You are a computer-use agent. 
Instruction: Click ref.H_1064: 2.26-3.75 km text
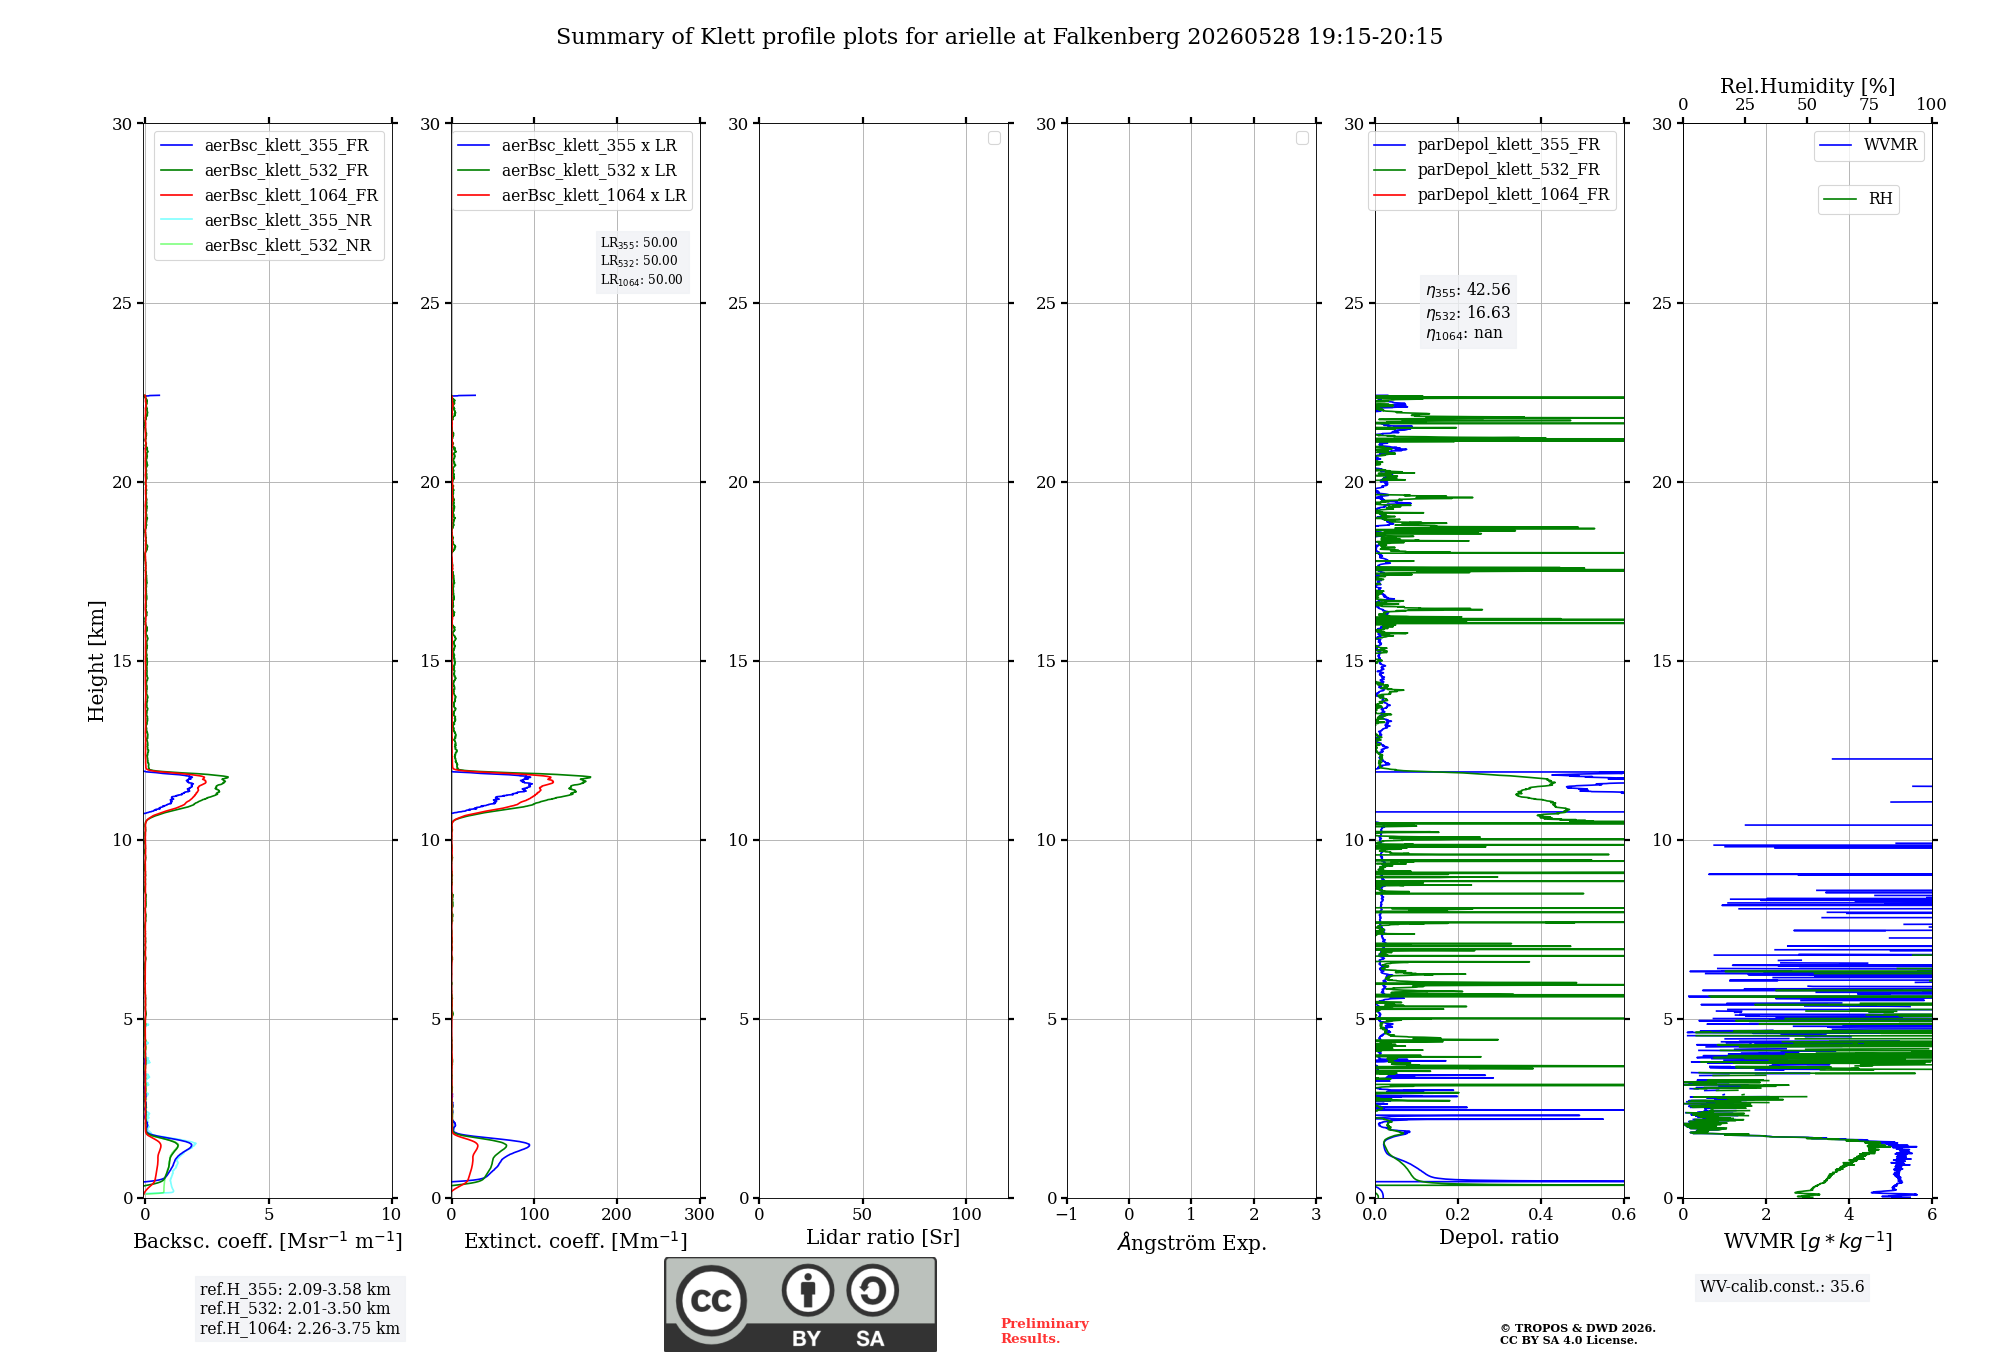coord(300,1329)
